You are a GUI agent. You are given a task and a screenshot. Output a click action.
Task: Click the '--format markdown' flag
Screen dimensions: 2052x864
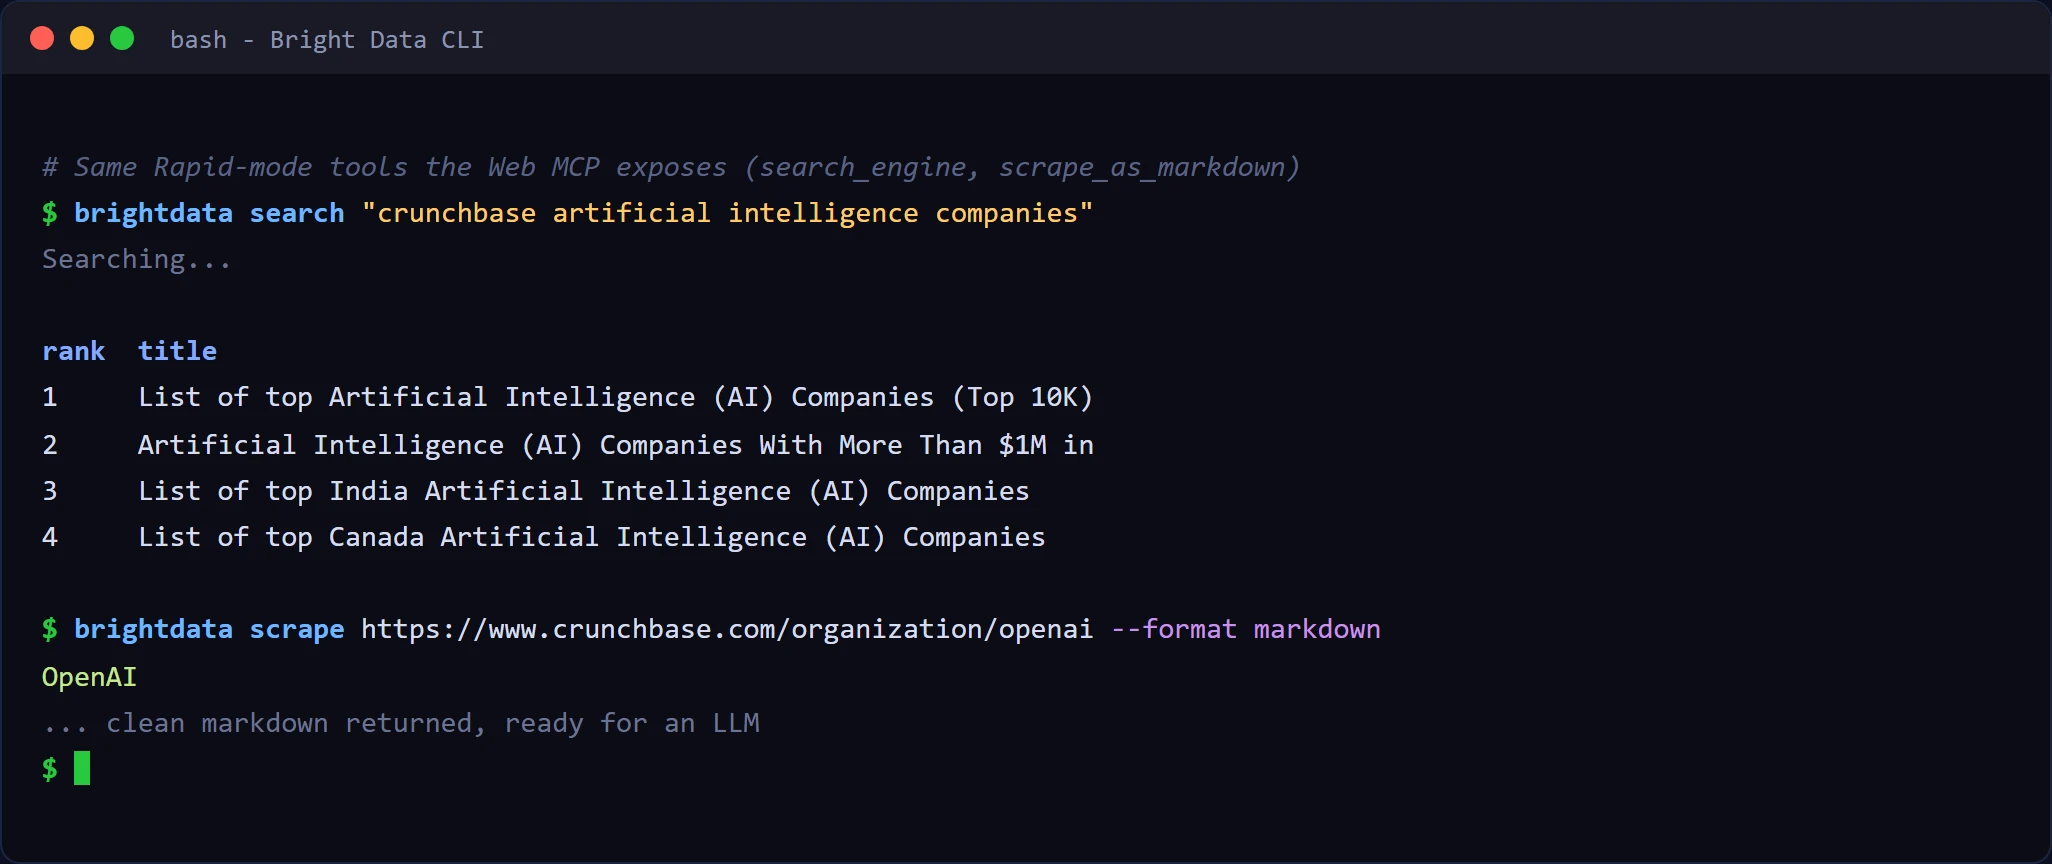coord(1246,629)
